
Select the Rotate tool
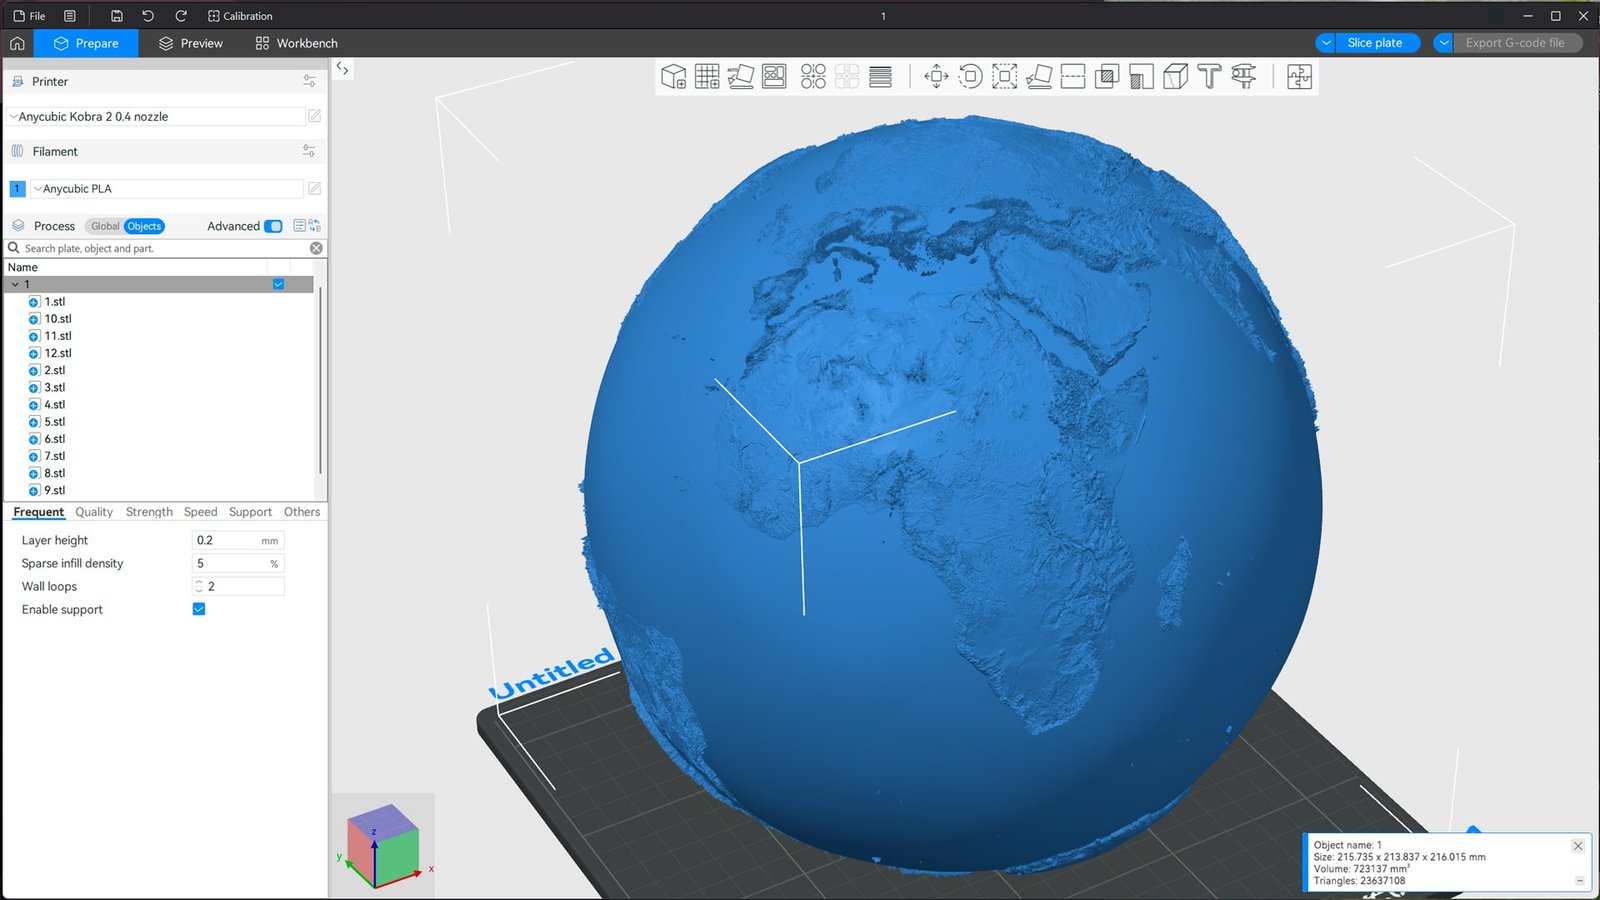(x=970, y=77)
